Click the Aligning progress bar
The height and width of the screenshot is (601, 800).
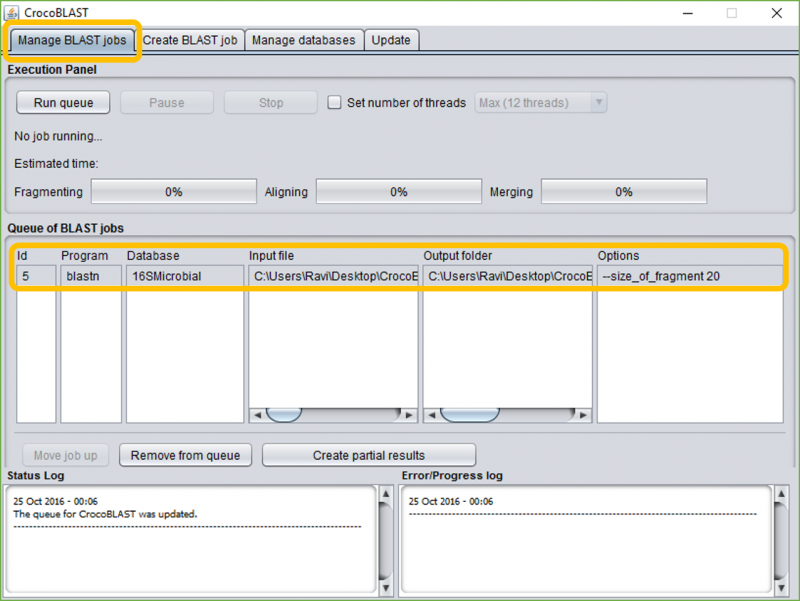tap(399, 192)
